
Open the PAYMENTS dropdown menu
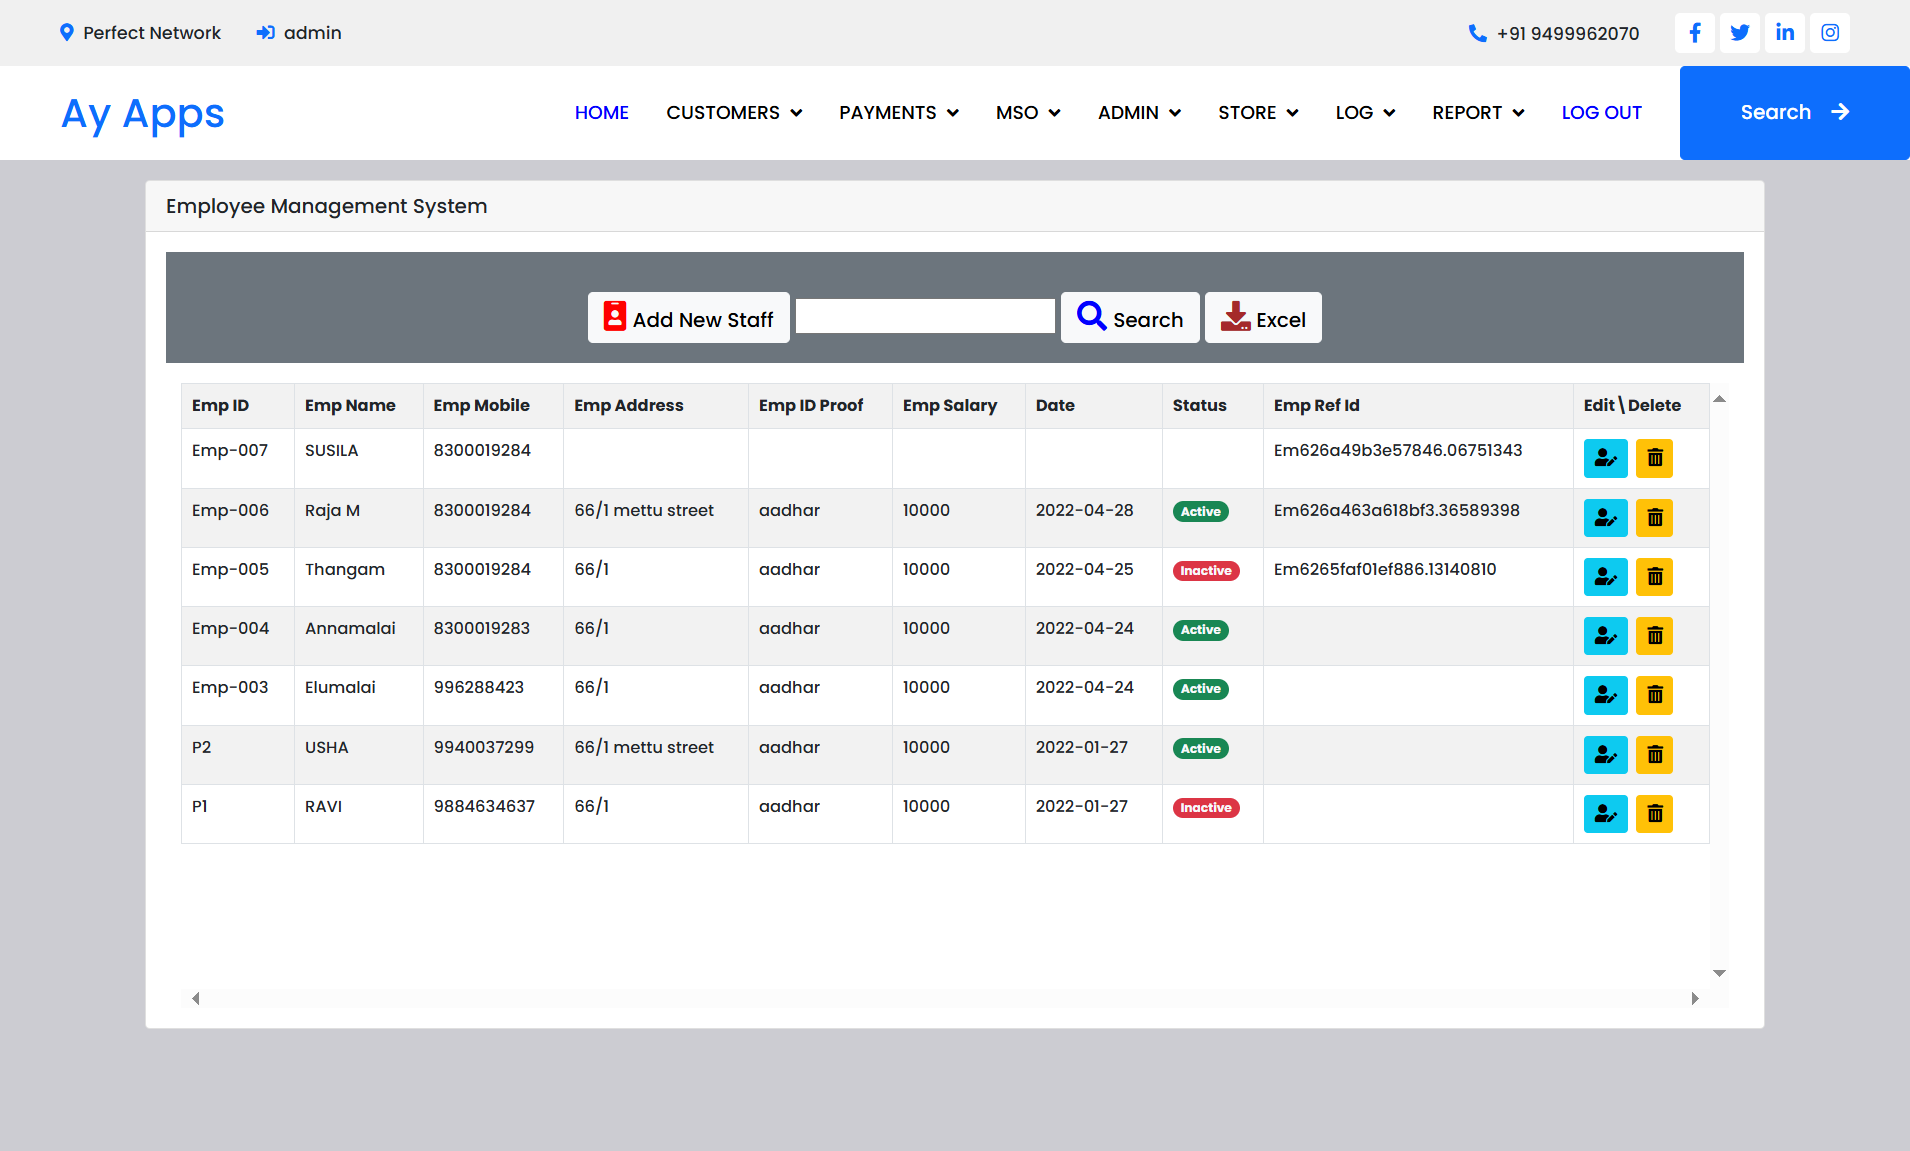point(898,113)
